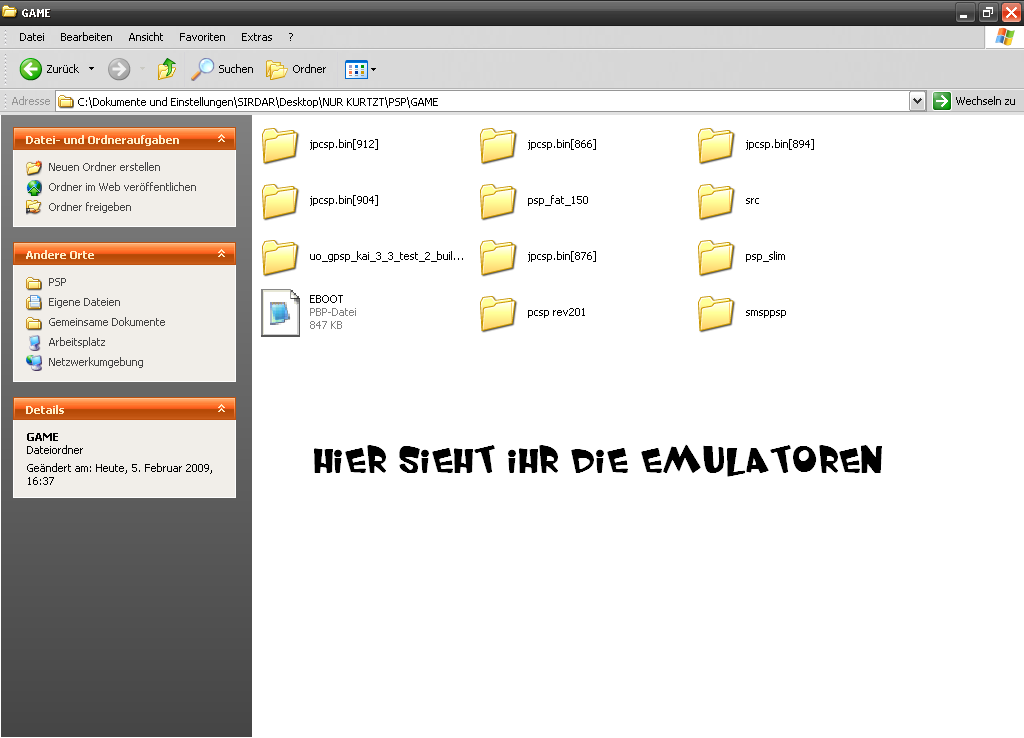Collapse the Datei- und Ordneraufgaben panel
Viewport: 1024px width, 738px height.
(222, 140)
